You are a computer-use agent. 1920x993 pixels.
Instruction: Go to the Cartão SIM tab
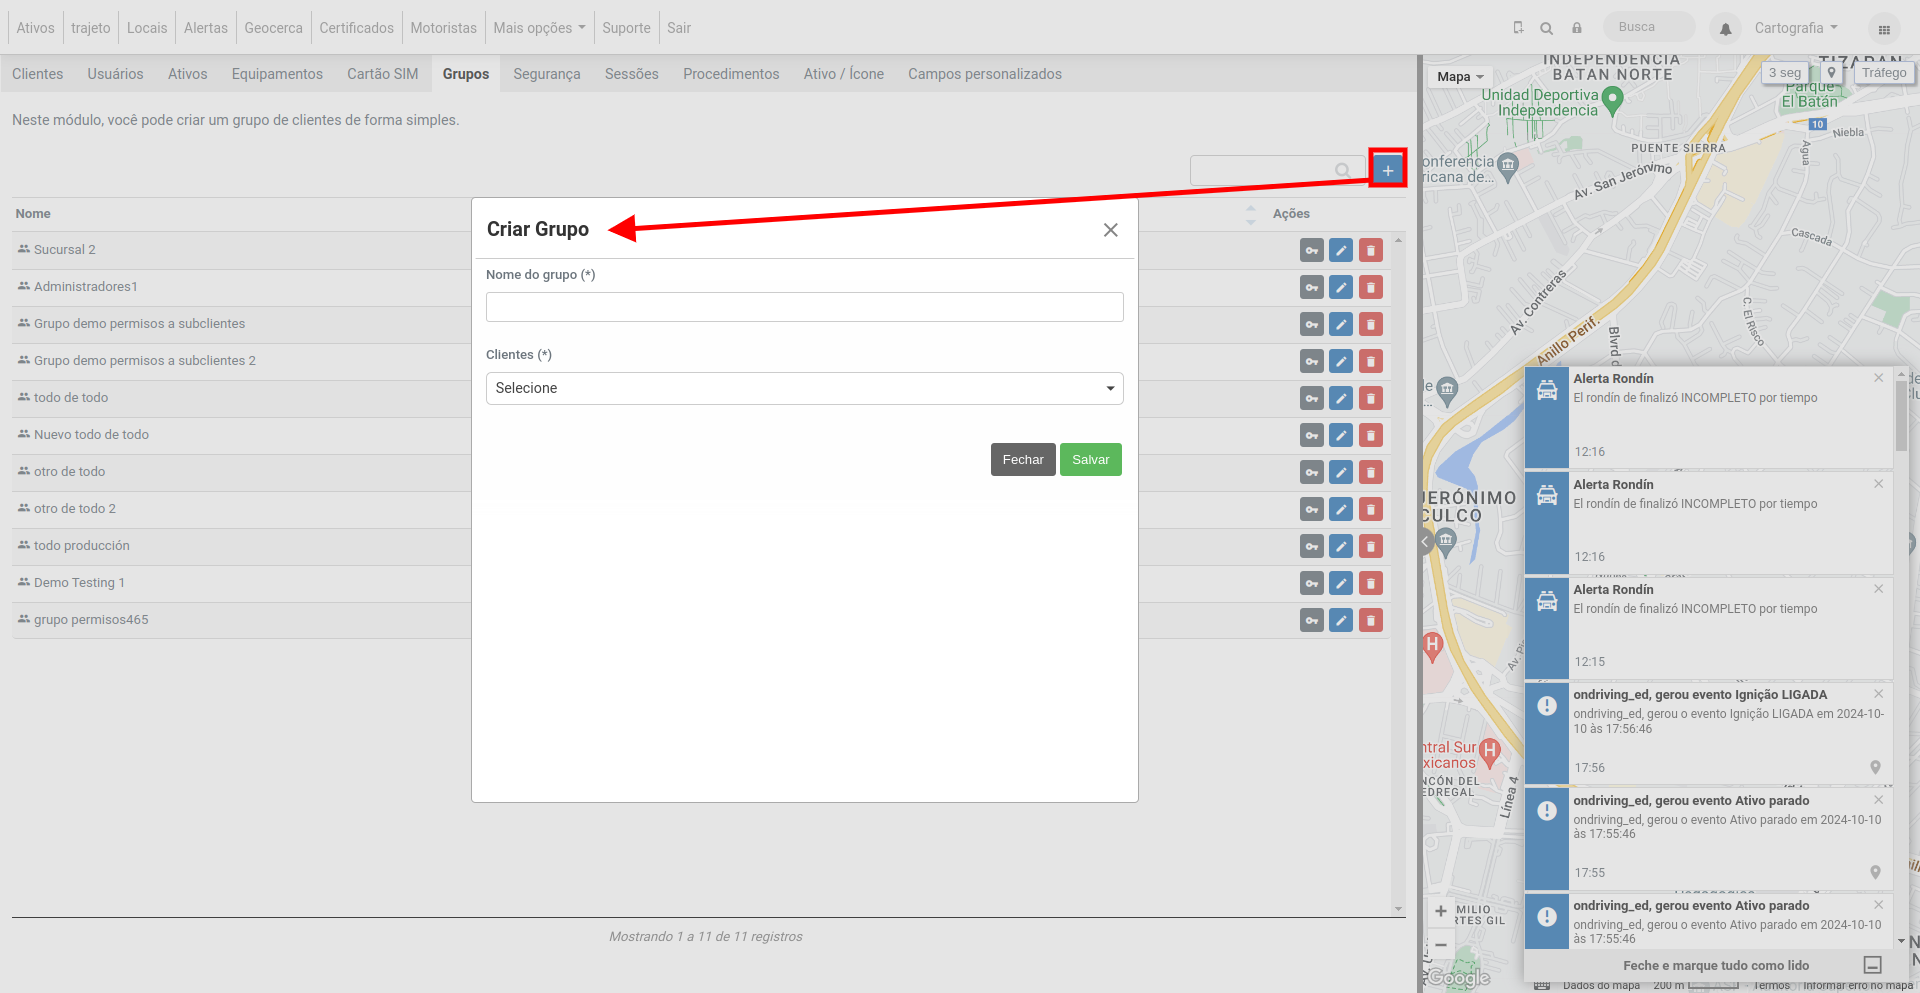[383, 74]
